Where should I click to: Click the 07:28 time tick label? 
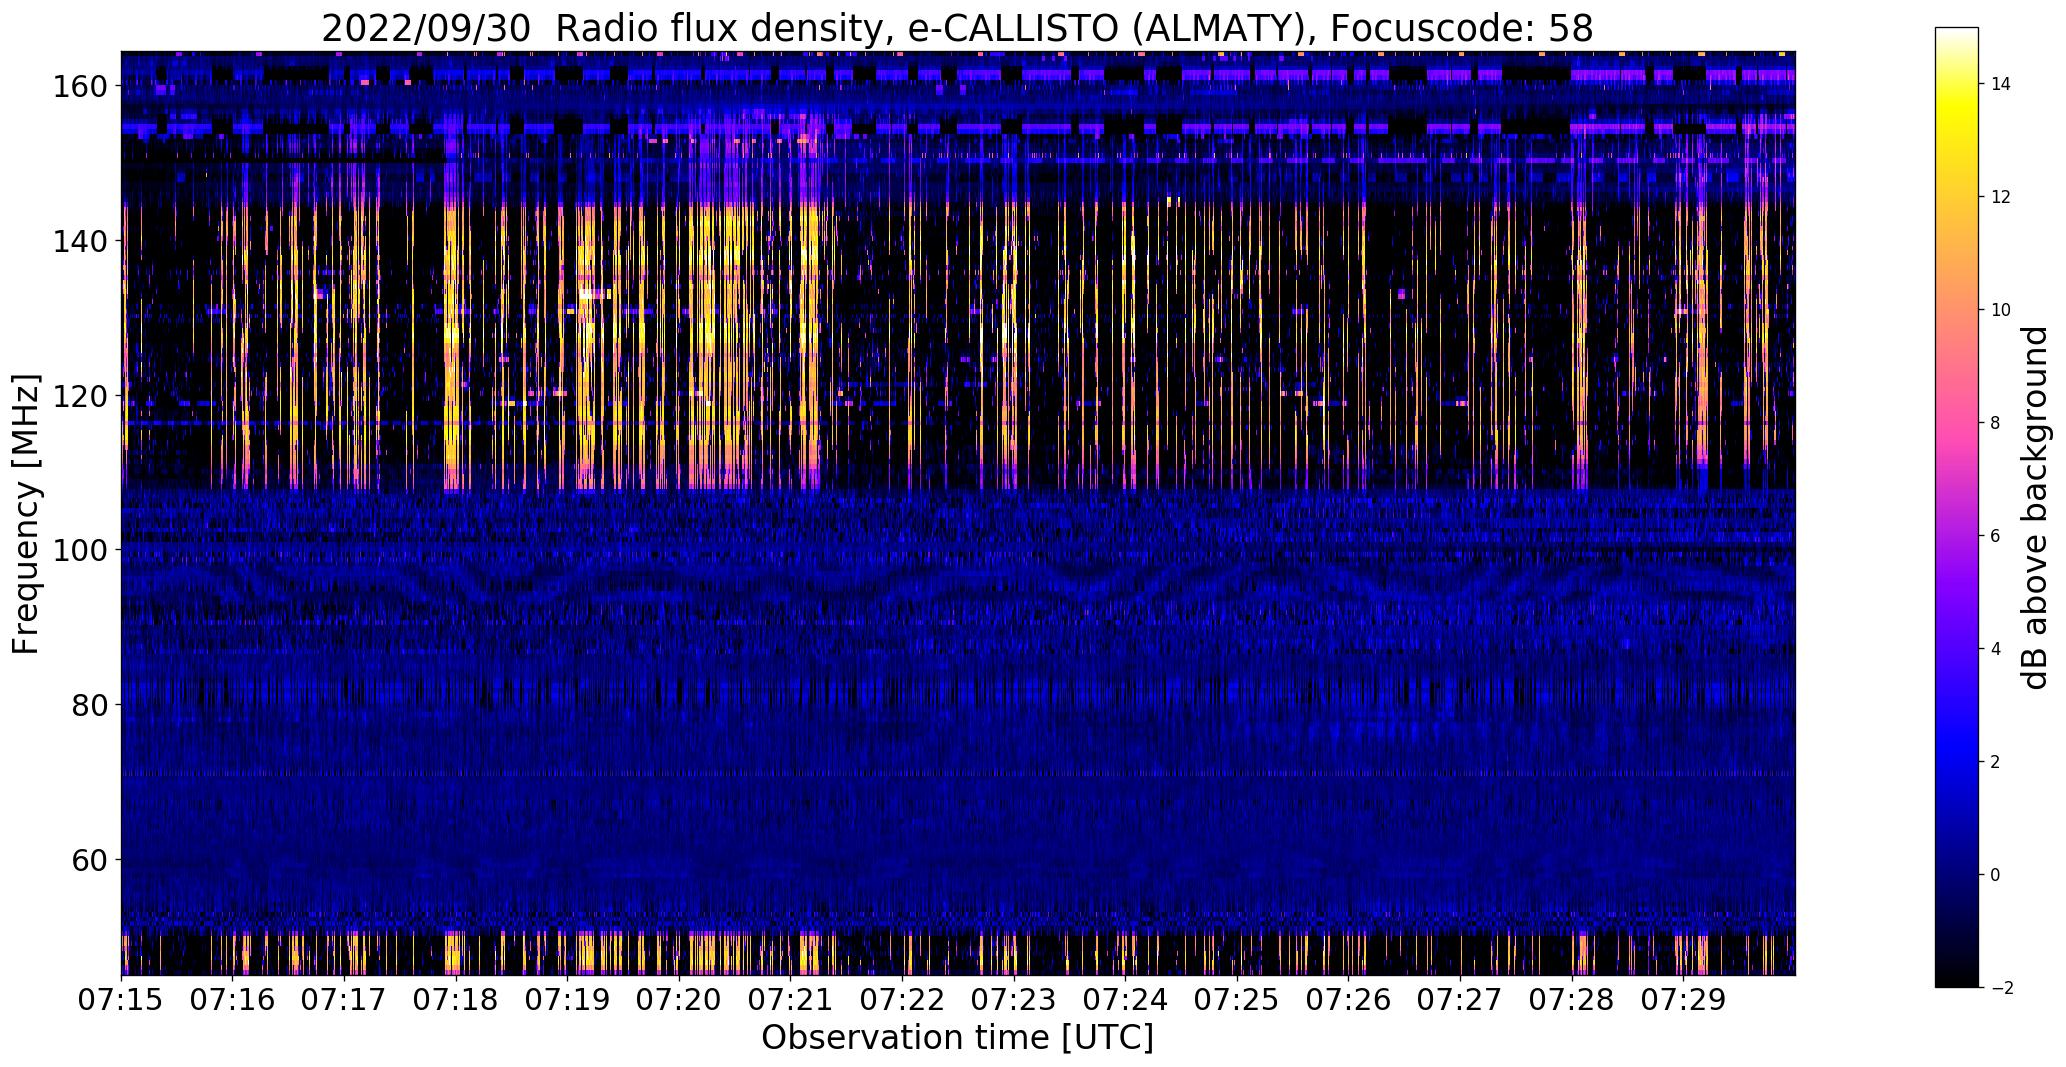click(1572, 1000)
